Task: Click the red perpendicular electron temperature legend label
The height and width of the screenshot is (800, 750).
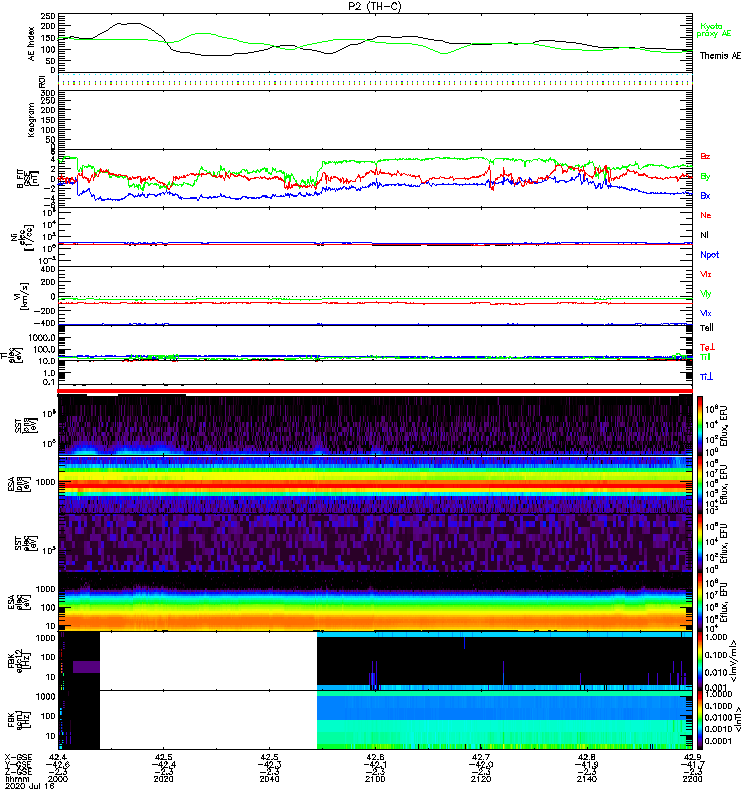Action: tap(707, 347)
